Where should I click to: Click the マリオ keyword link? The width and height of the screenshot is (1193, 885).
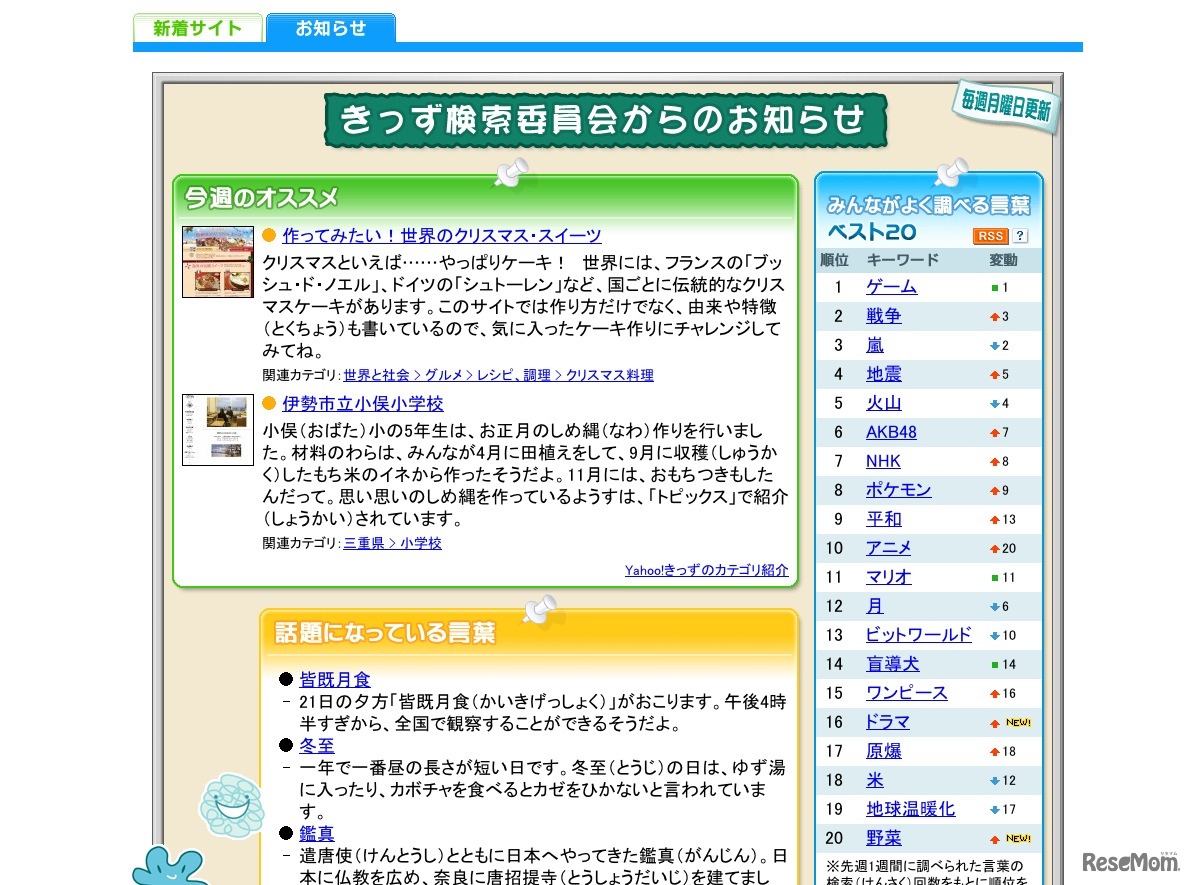889,577
